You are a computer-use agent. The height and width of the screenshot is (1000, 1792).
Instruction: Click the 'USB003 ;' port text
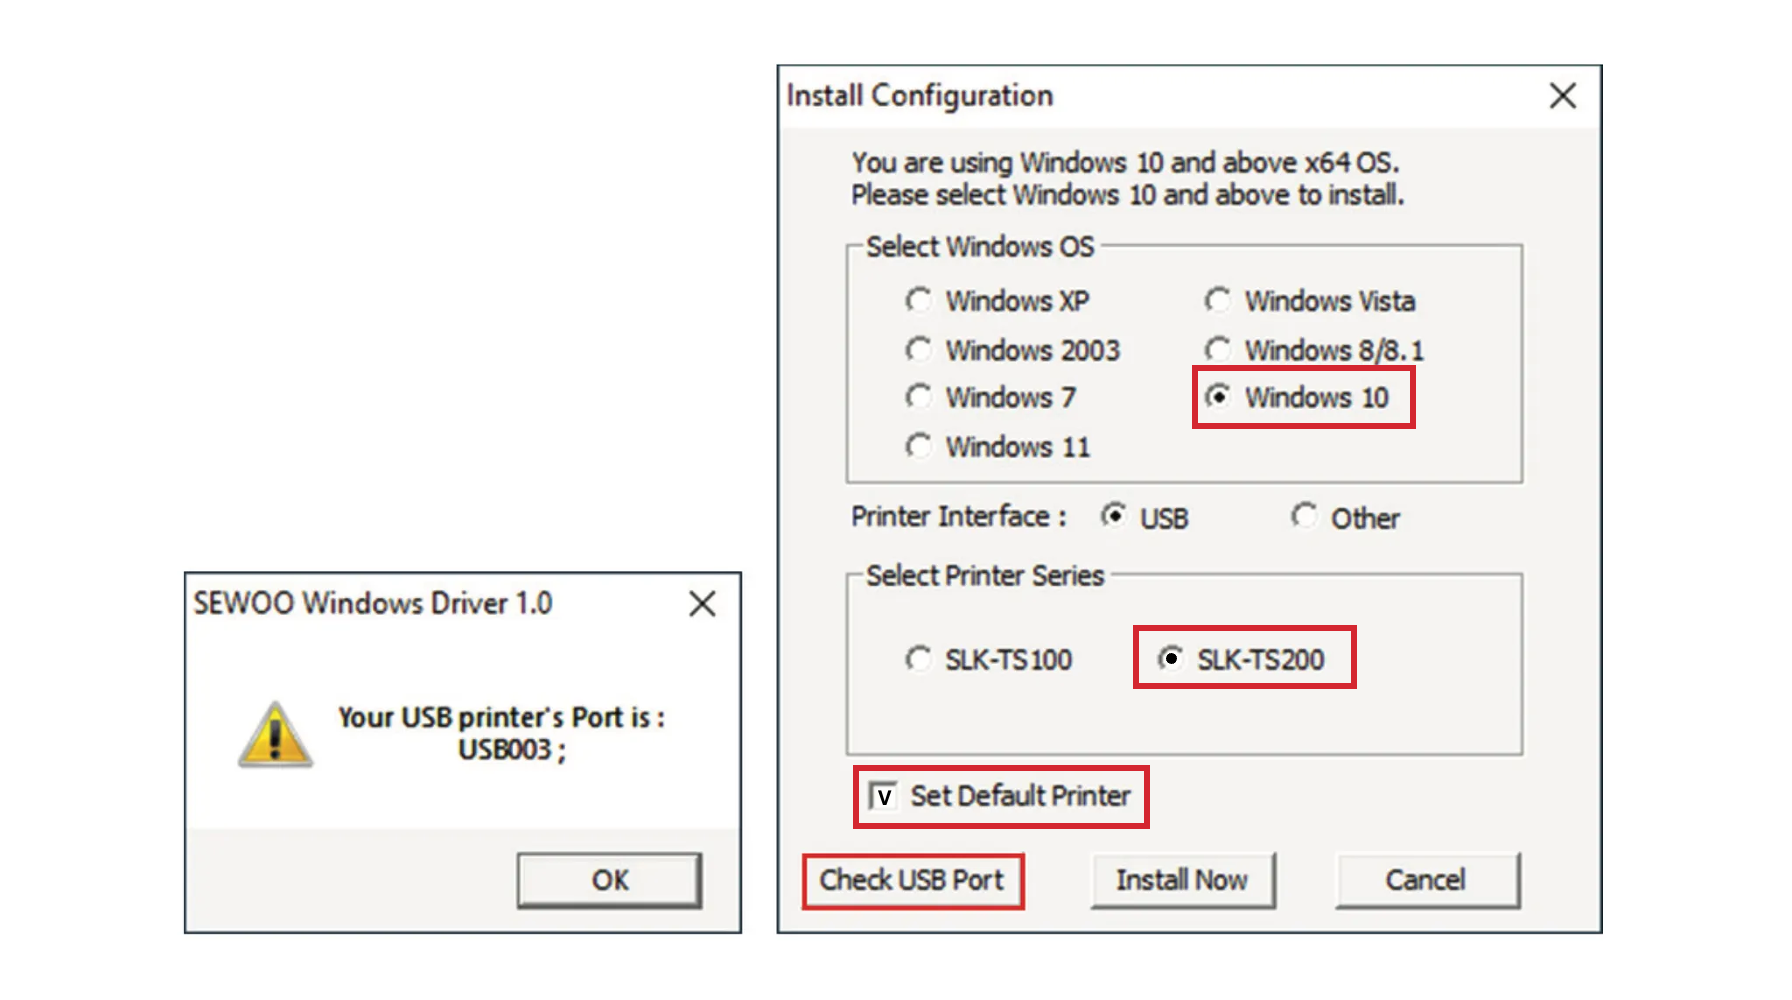(x=512, y=750)
